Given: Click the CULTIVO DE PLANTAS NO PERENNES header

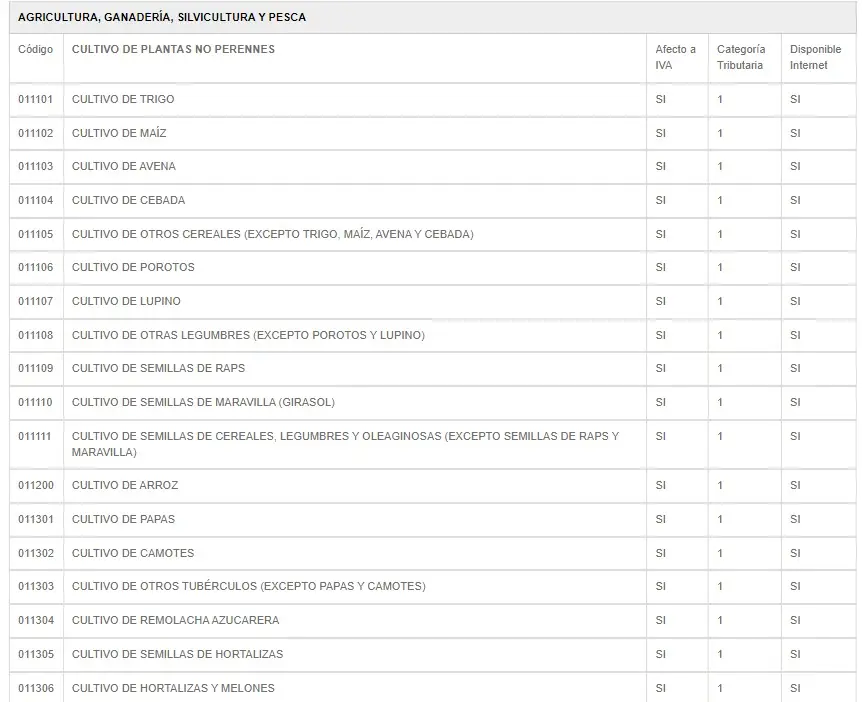Looking at the screenshot, I should tap(173, 49).
